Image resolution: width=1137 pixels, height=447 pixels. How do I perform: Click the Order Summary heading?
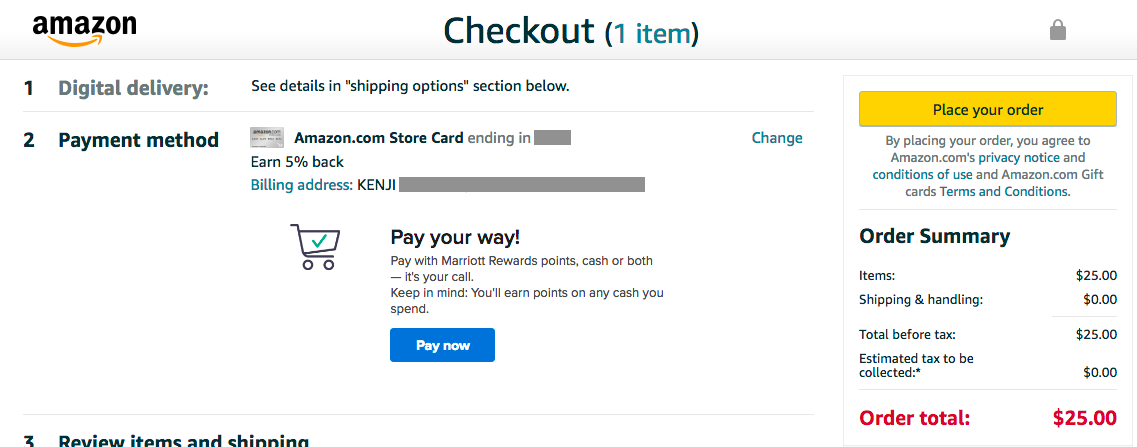point(935,236)
